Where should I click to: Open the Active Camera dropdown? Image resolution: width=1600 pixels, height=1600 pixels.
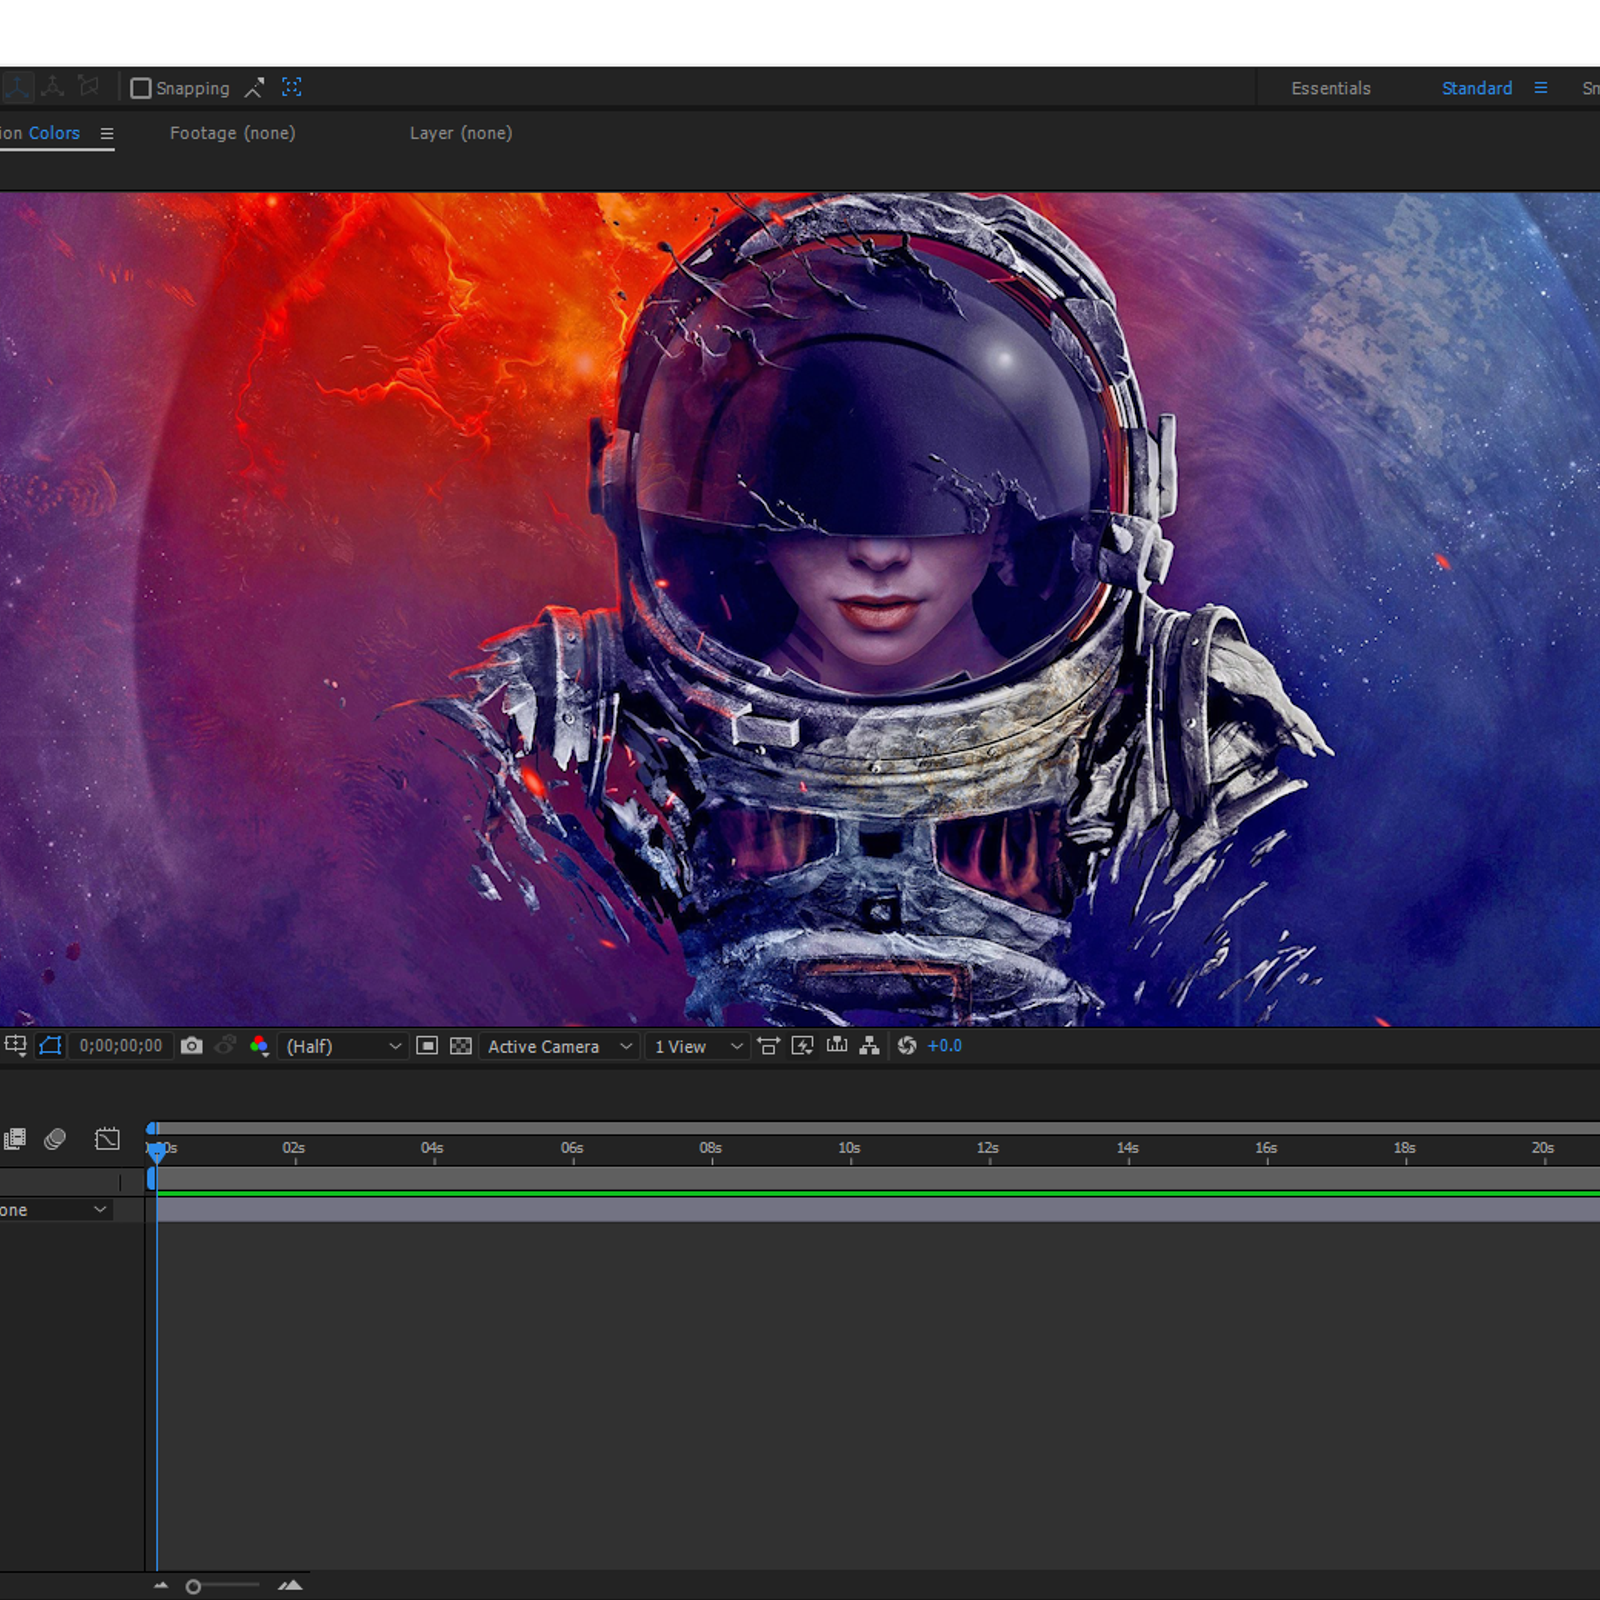coord(559,1046)
